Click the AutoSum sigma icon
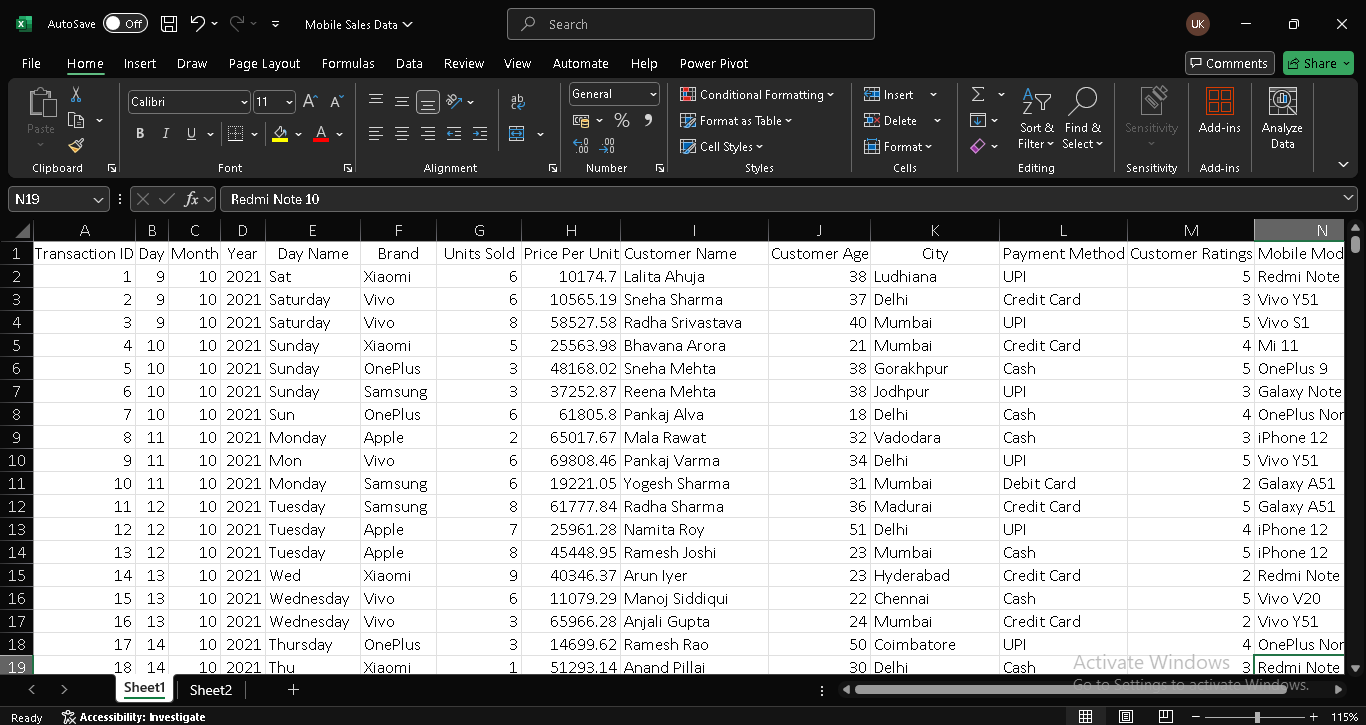1366x725 pixels. click(x=977, y=94)
